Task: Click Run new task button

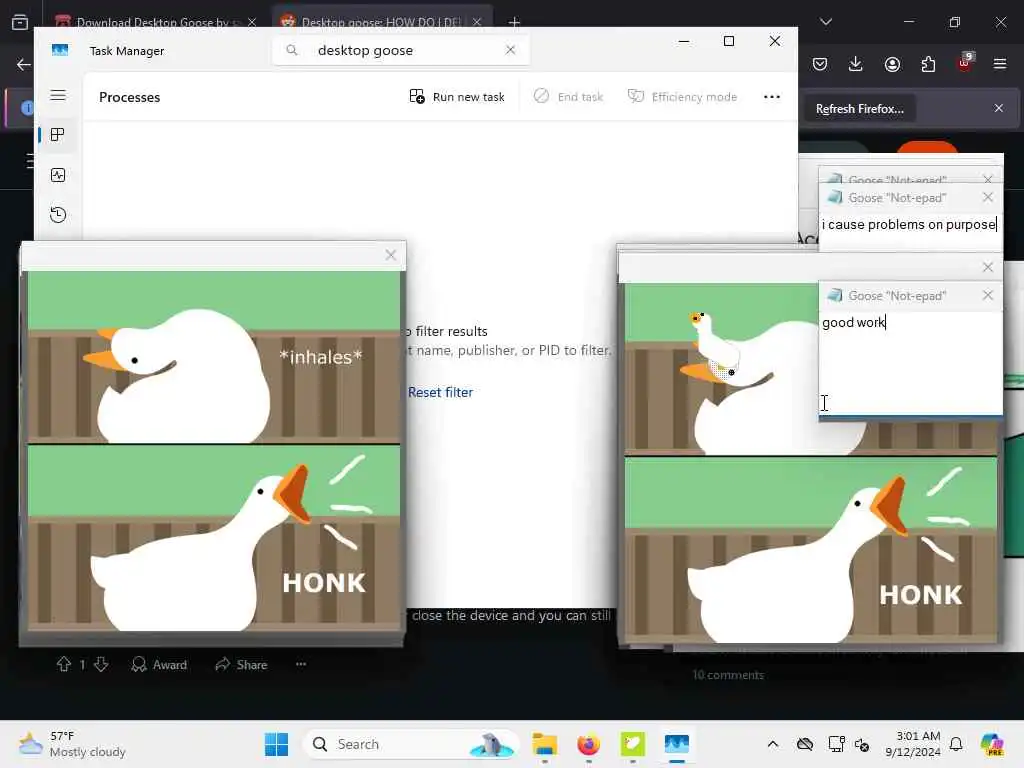Action: [x=457, y=97]
